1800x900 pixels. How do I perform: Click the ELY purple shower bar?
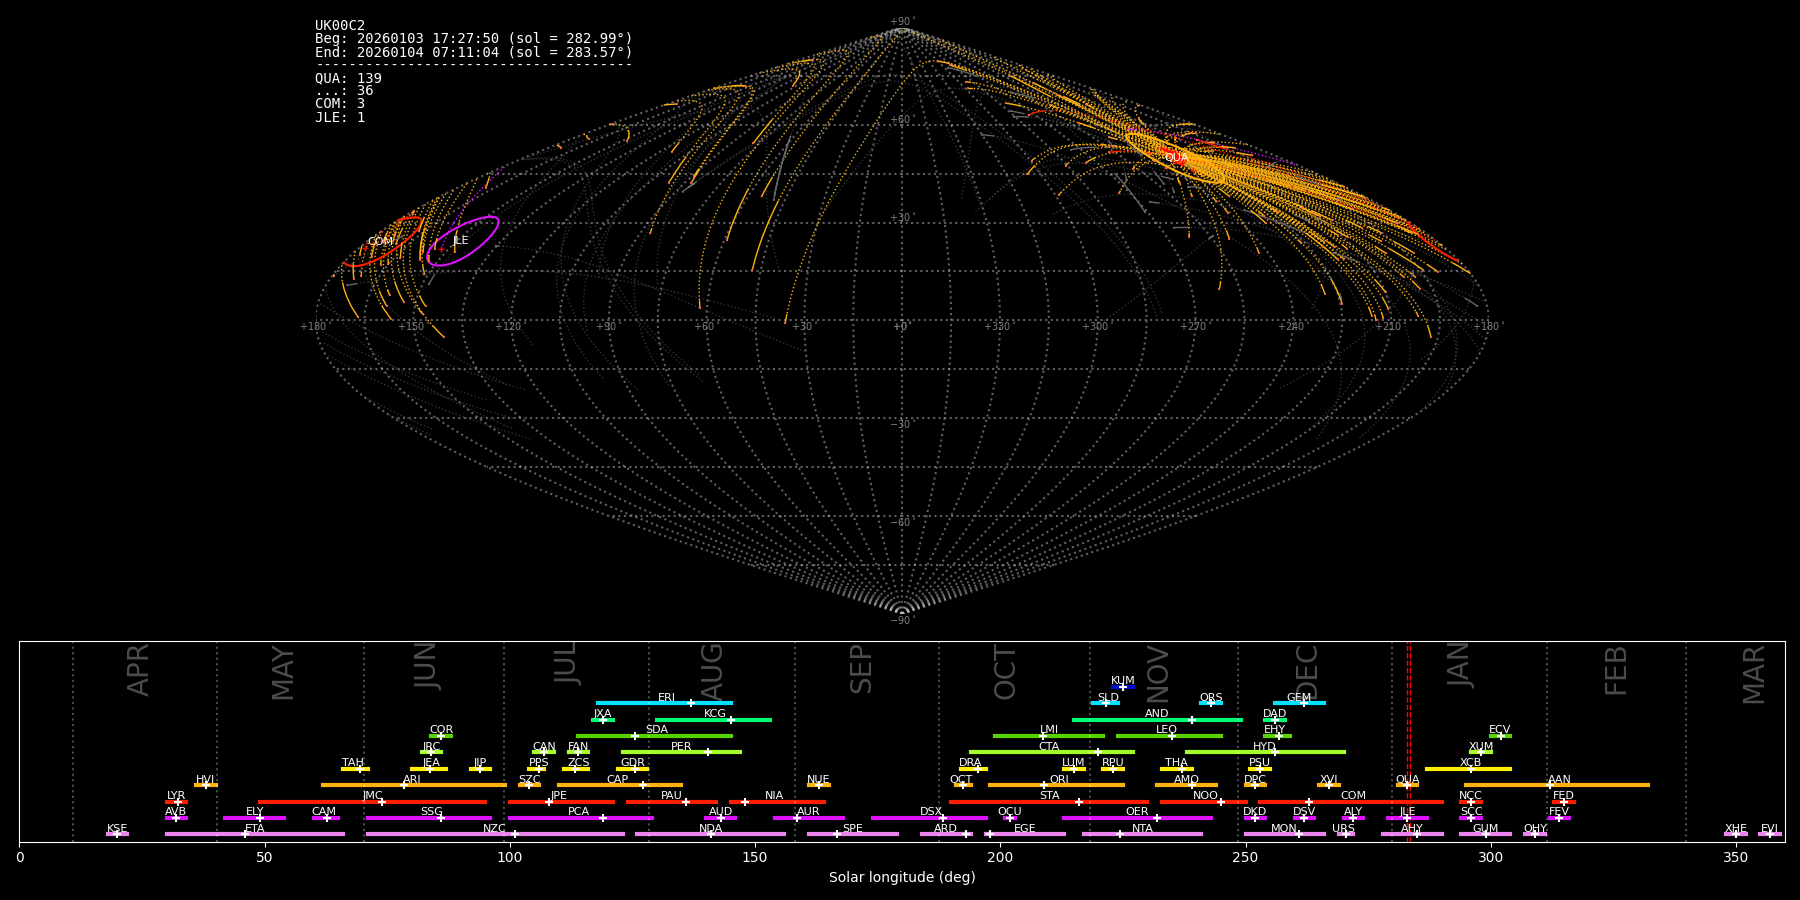(254, 818)
